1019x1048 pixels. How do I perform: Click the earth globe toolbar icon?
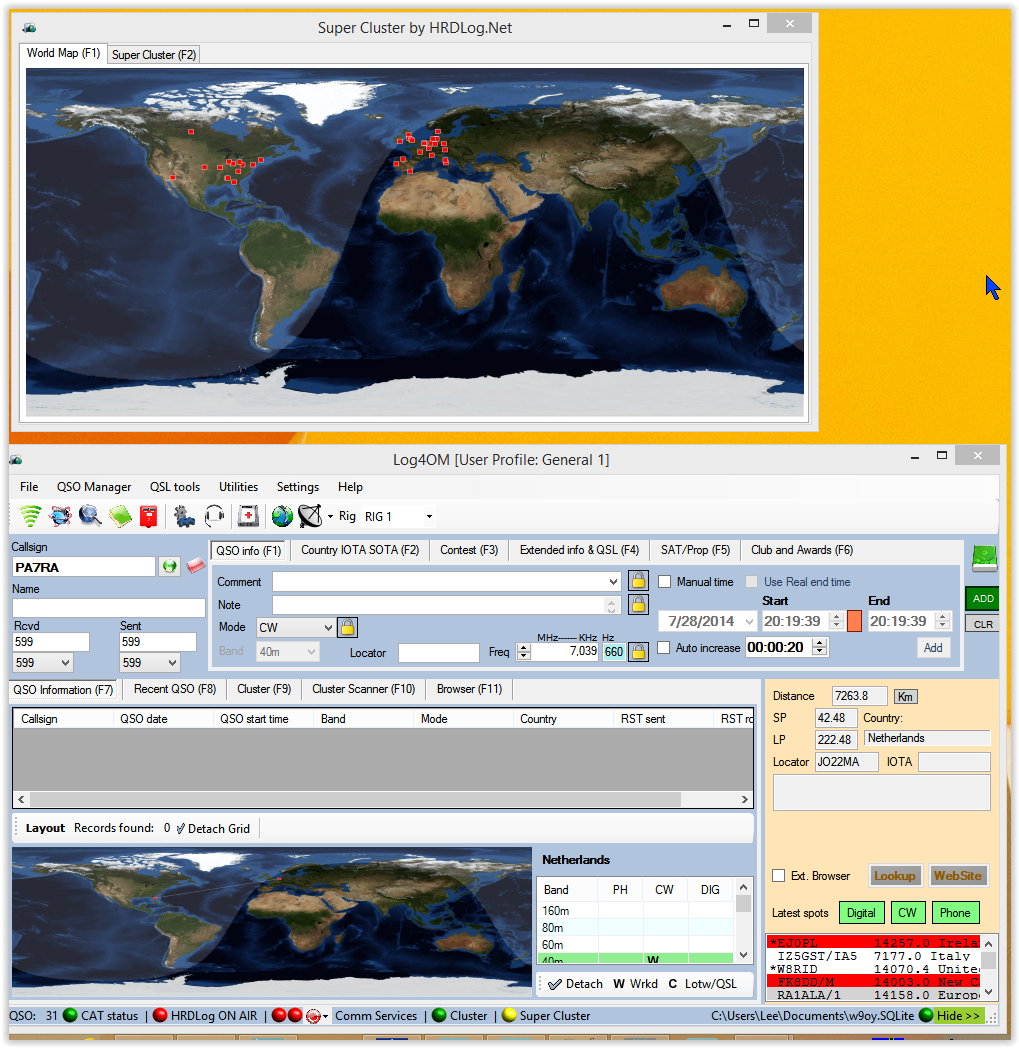tap(282, 516)
